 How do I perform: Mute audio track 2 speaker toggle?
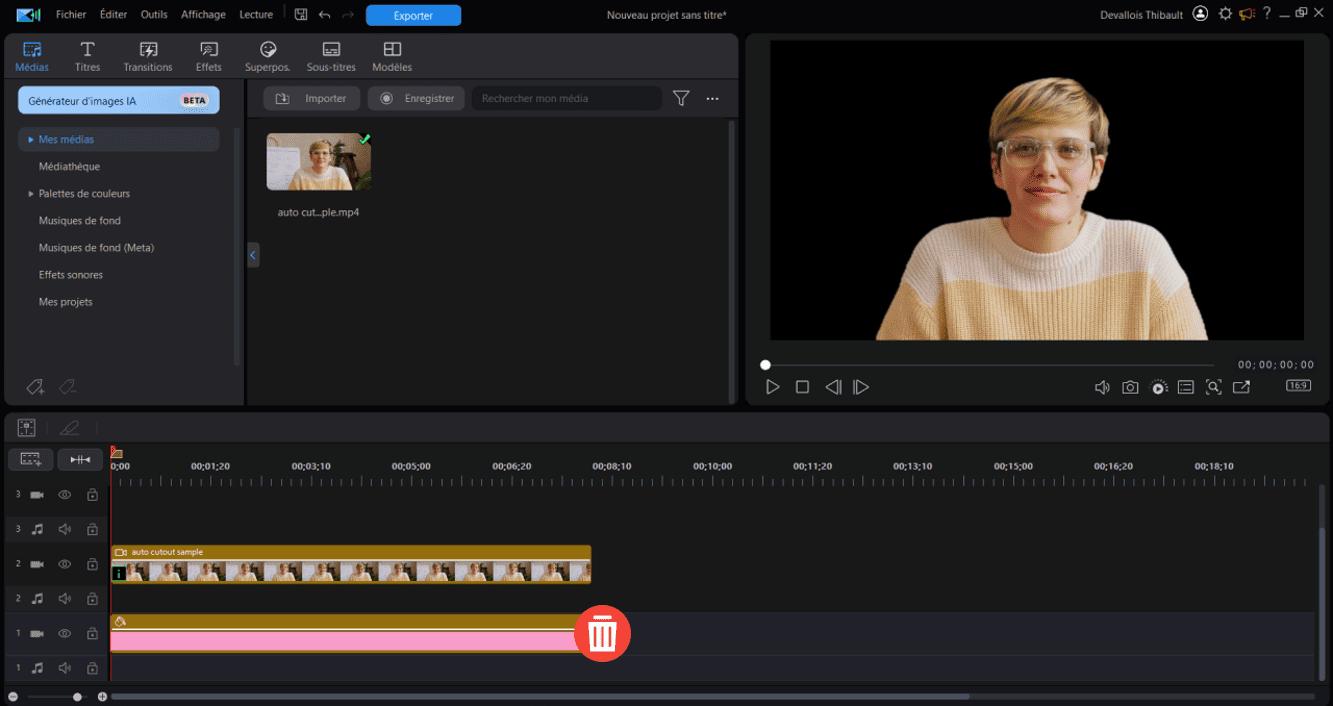pos(64,598)
